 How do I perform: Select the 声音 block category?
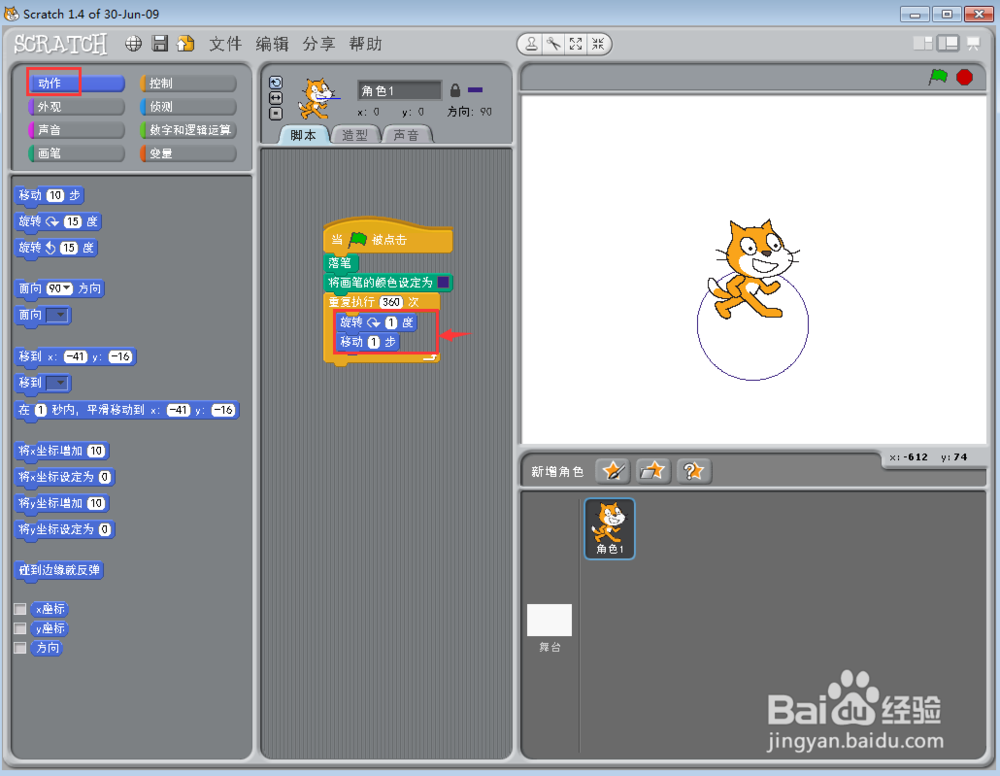point(77,129)
